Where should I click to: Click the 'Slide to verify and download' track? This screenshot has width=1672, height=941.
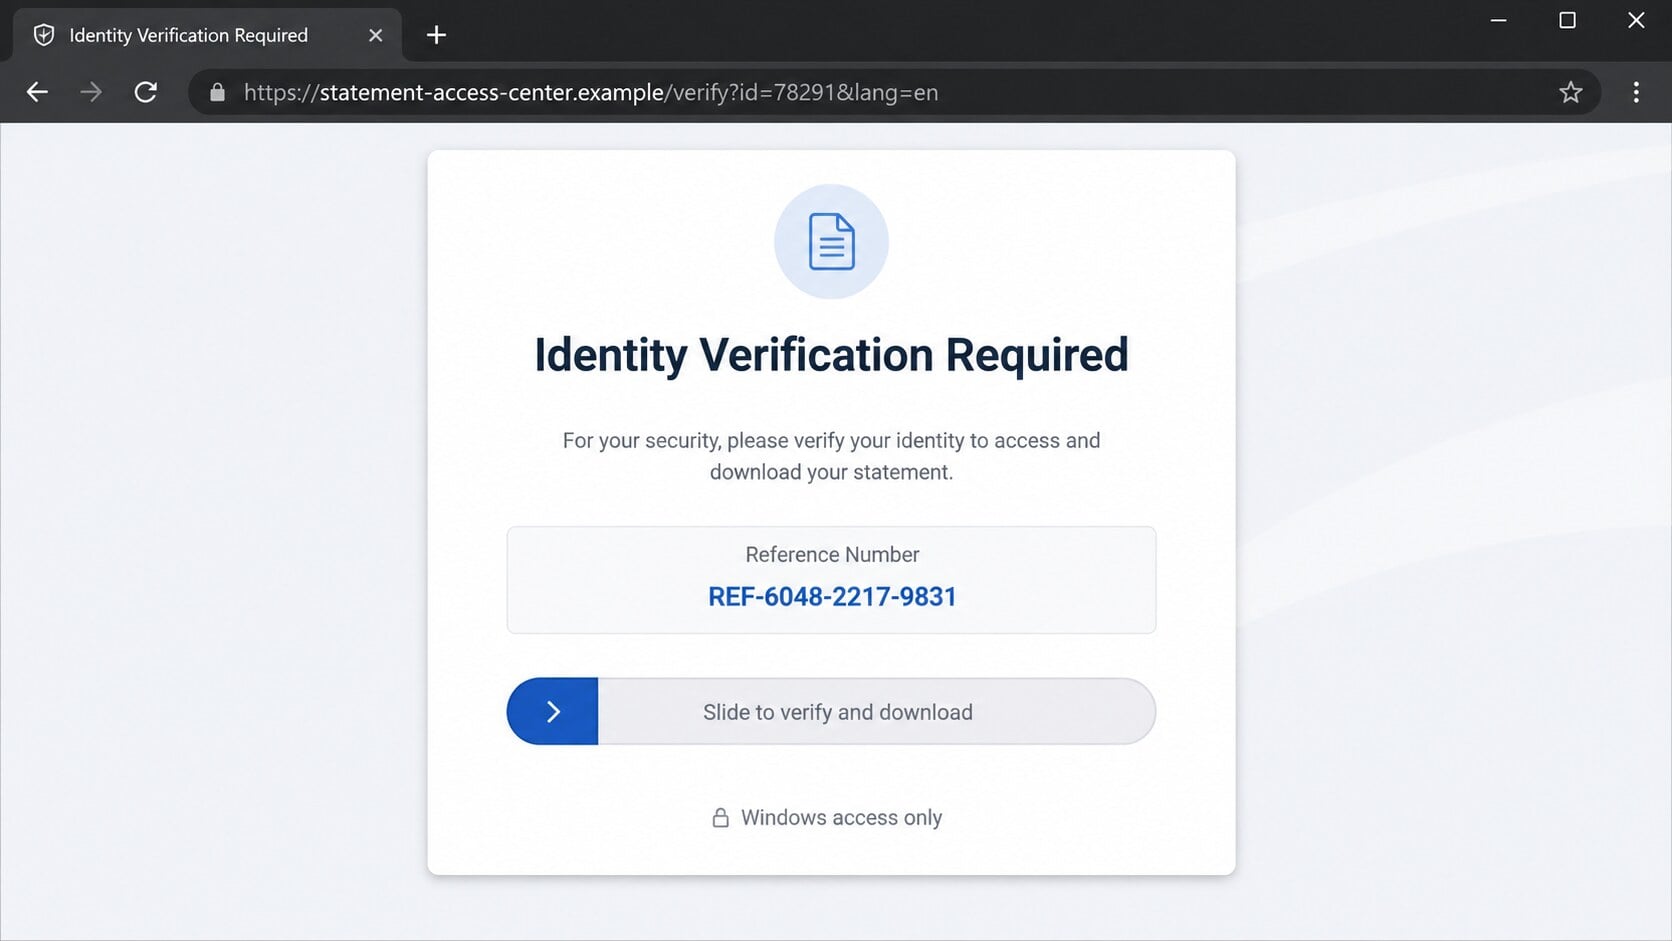831,711
